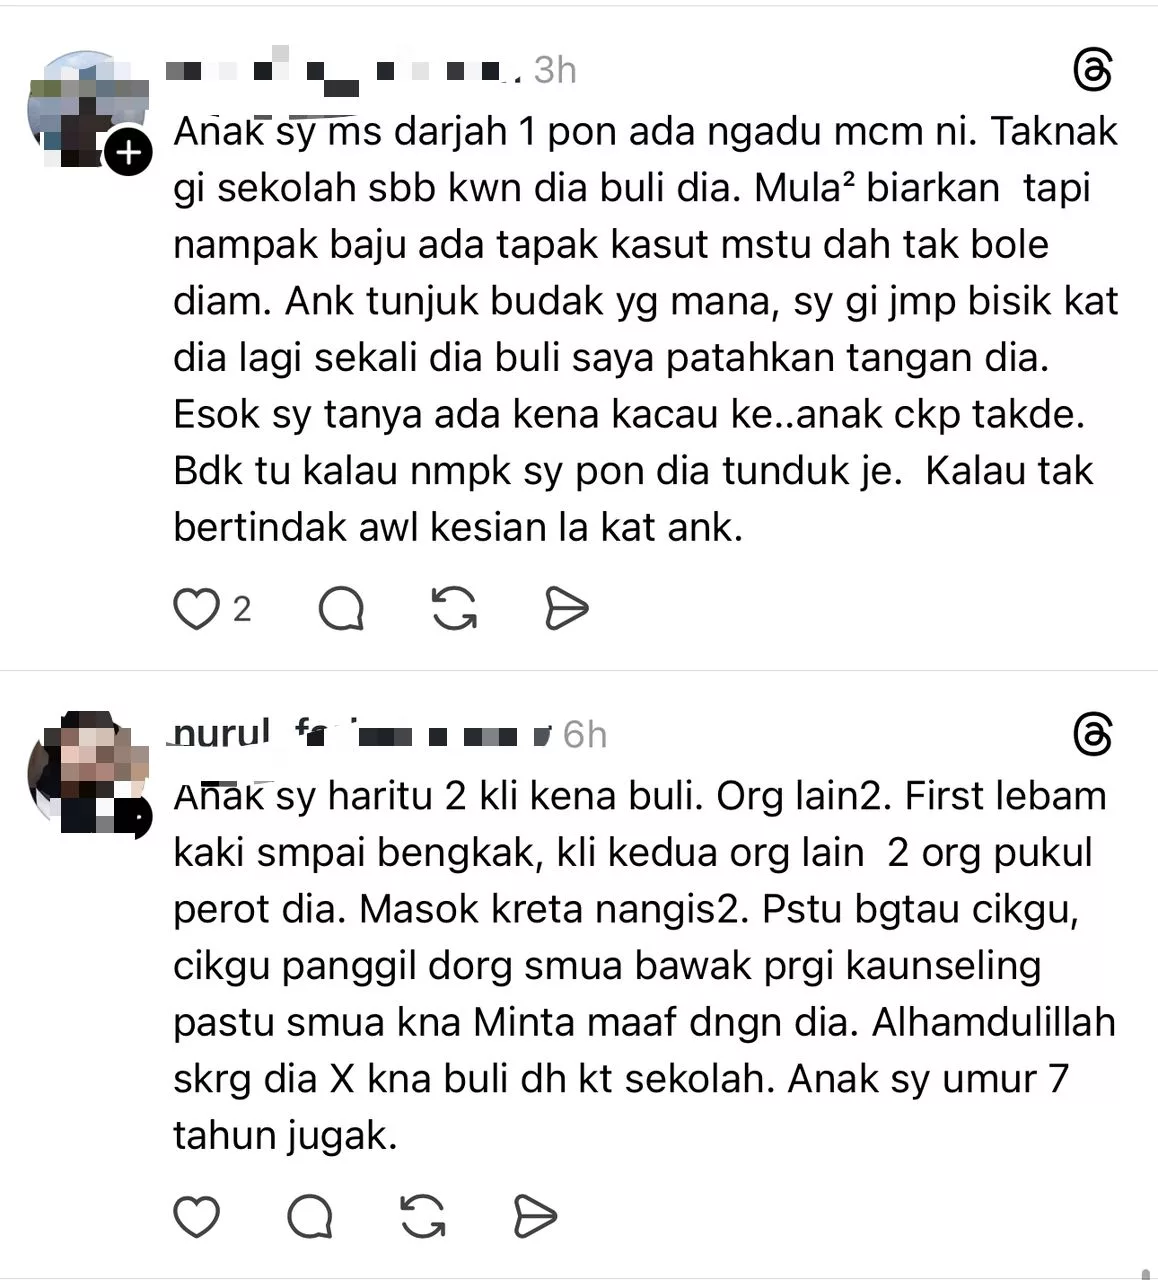Reply to nurul's comment
The width and height of the screenshot is (1158, 1280).
(311, 1218)
